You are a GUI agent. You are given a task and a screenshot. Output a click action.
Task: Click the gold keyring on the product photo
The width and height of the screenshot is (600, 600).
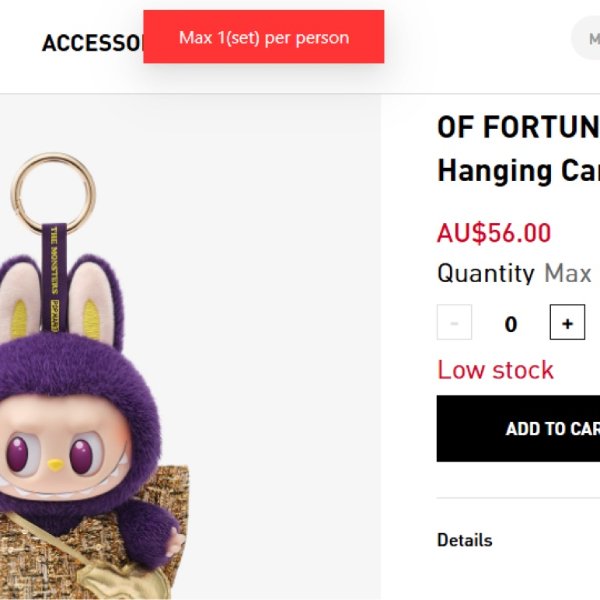point(53,188)
